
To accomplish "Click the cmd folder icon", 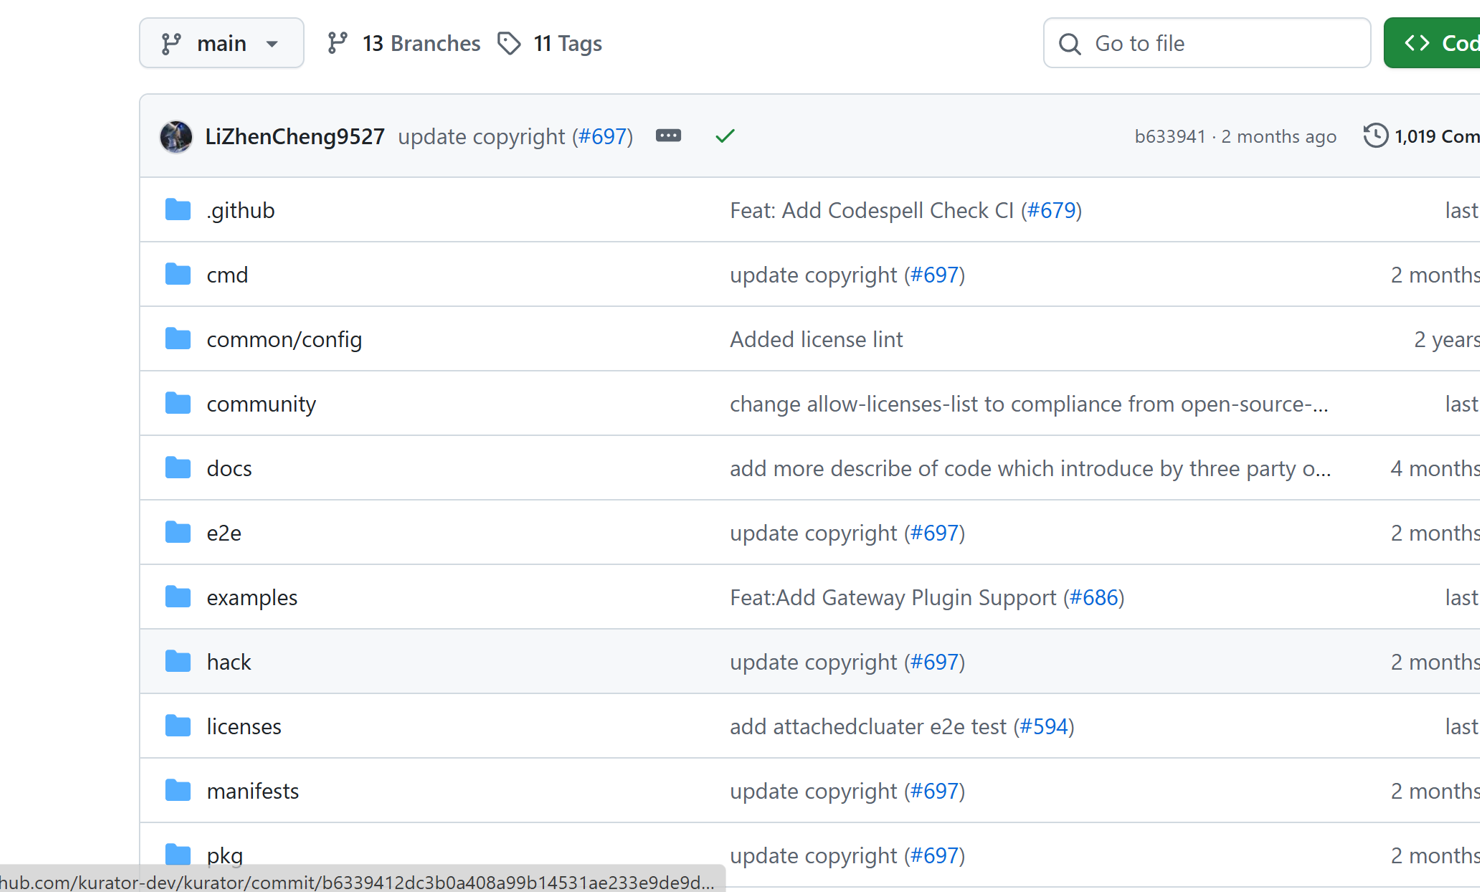I will [x=178, y=274].
